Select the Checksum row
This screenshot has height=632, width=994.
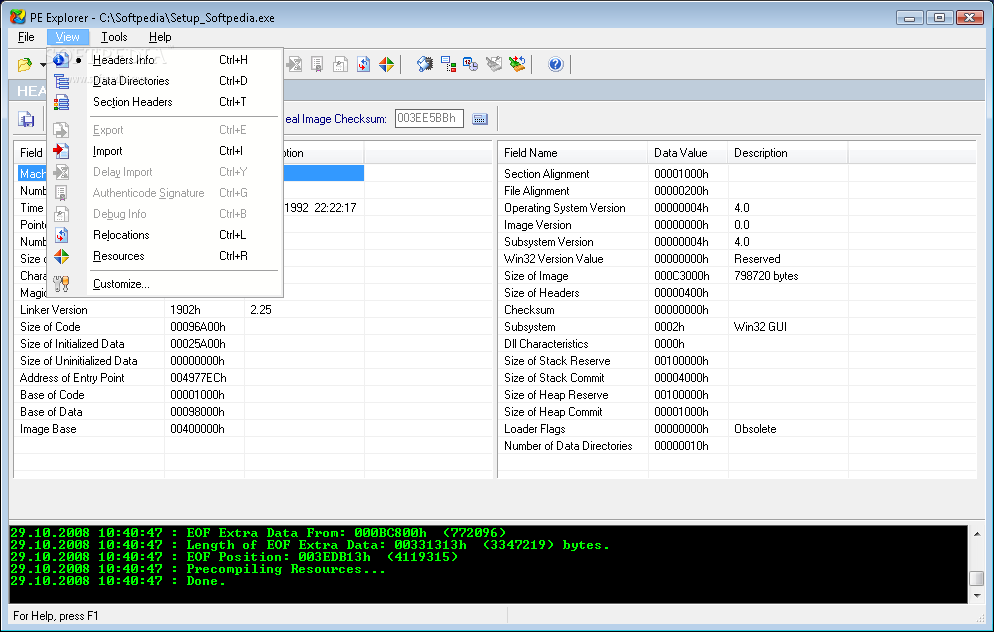[x=737, y=310]
